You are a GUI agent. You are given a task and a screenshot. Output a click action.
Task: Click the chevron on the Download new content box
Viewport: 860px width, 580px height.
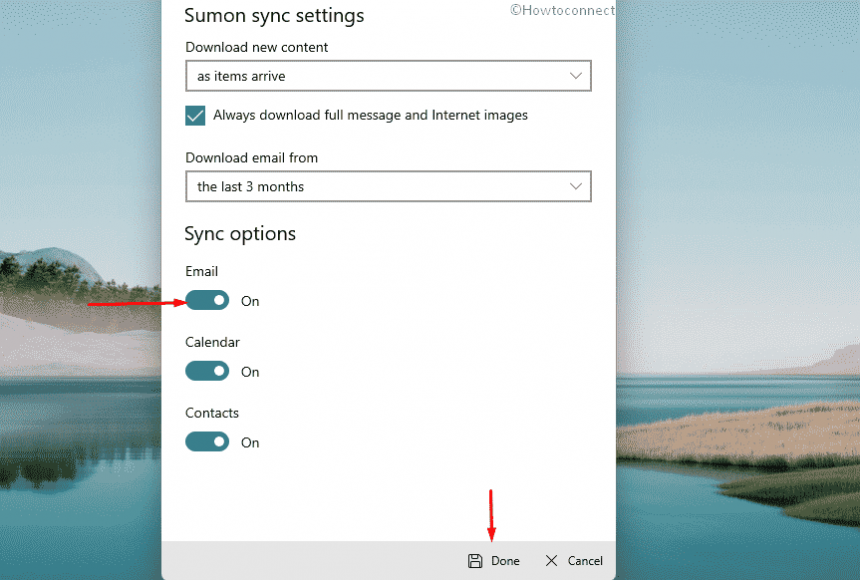point(577,75)
